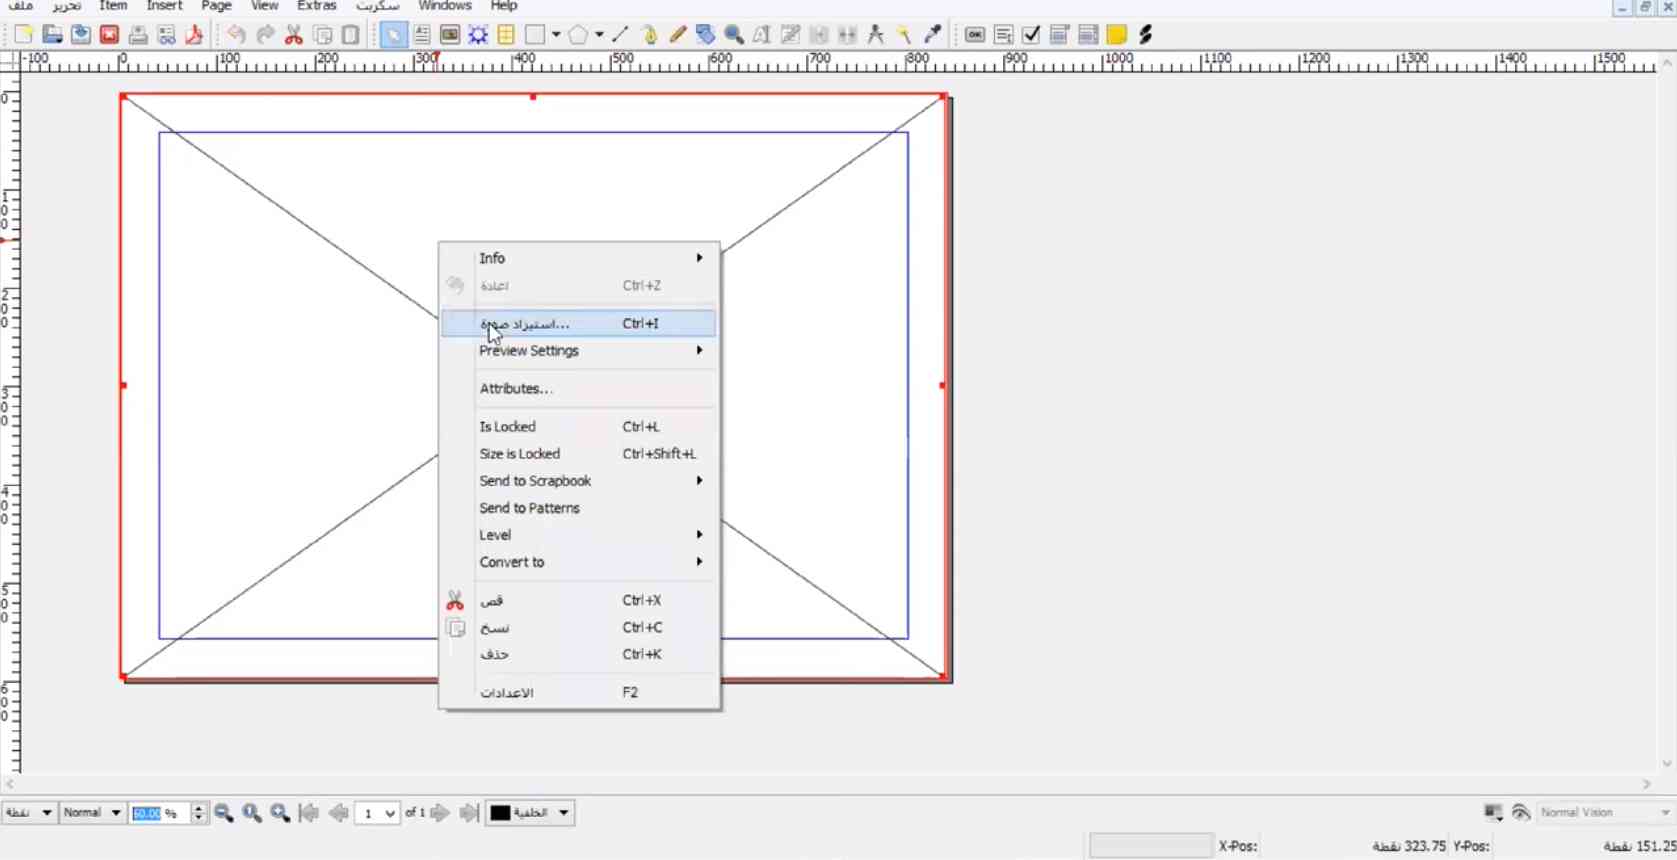
Task: Click the Print icon in toolbar
Action: [x=138, y=35]
